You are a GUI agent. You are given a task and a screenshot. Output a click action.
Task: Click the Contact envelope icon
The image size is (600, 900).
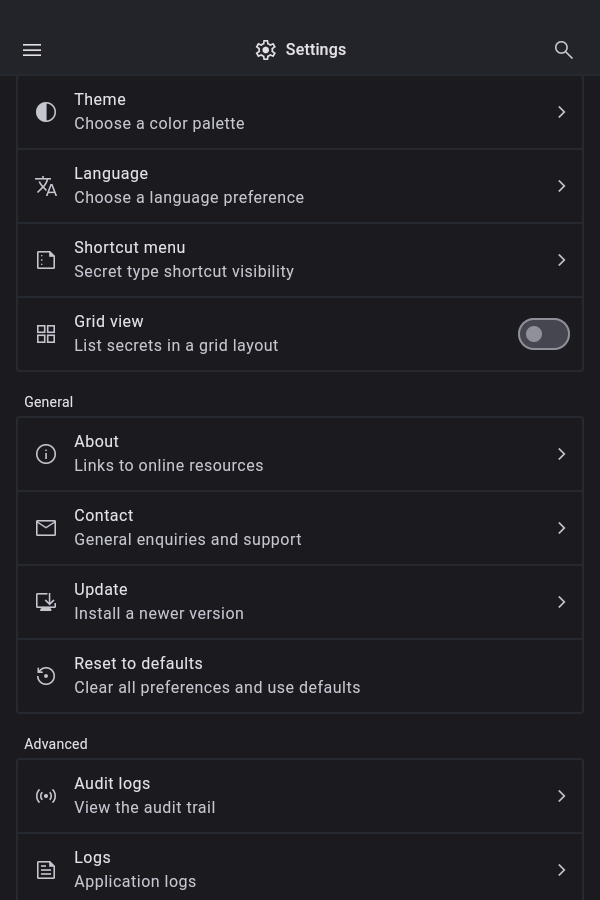[46, 528]
